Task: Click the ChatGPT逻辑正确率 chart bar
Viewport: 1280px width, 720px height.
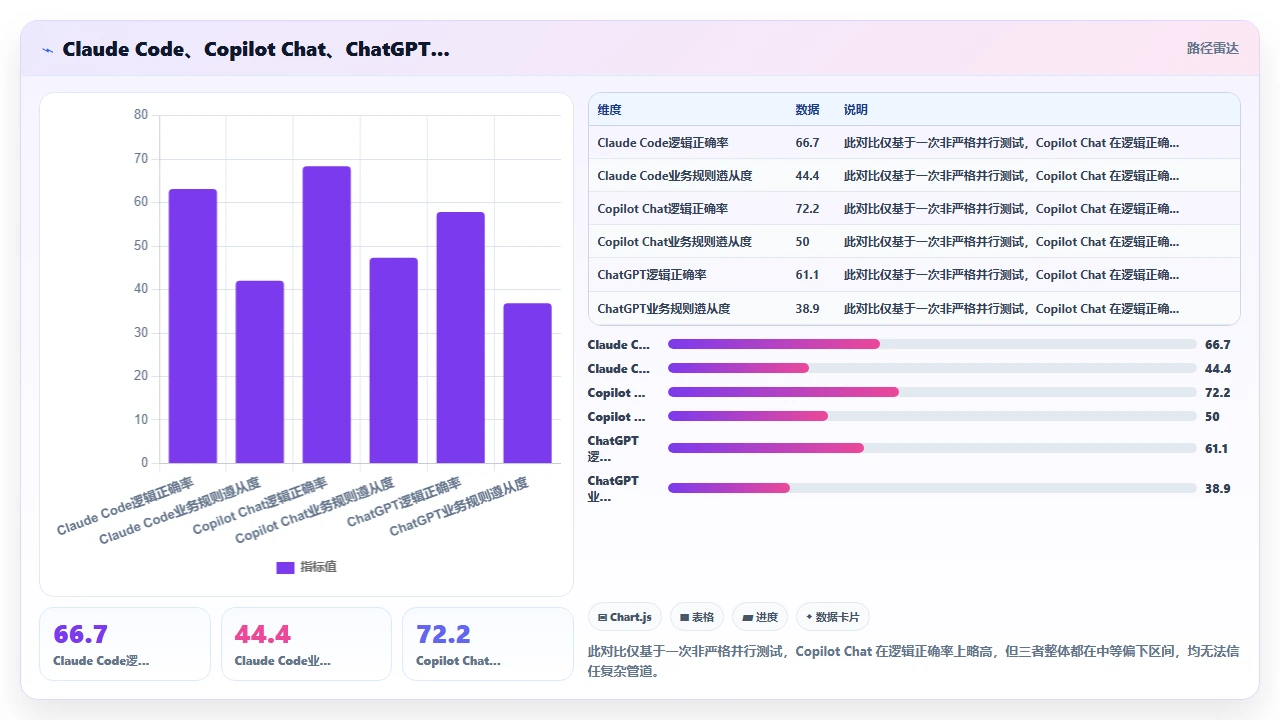Action: coord(460,337)
